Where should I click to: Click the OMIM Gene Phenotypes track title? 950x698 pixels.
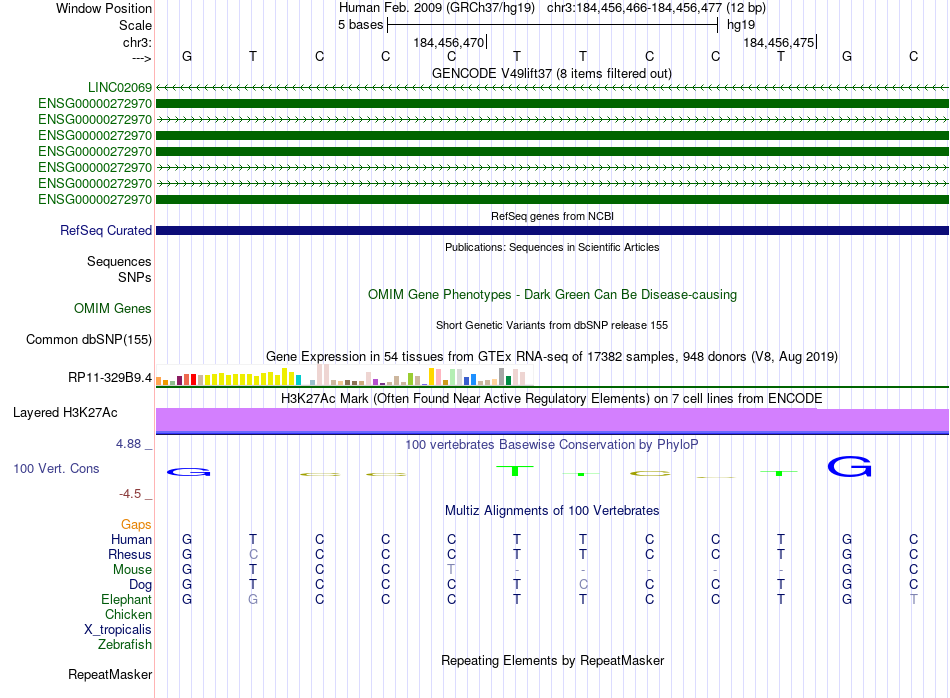click(x=552, y=294)
